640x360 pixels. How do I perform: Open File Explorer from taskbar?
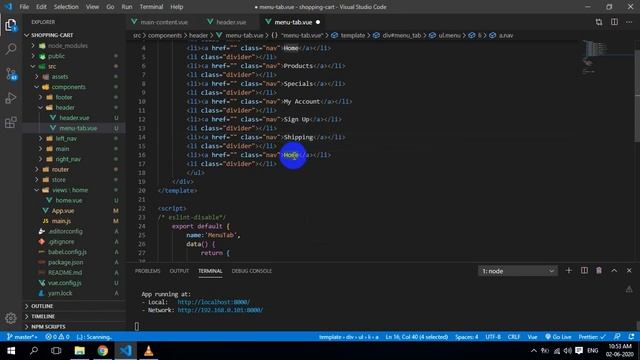(x=80, y=351)
